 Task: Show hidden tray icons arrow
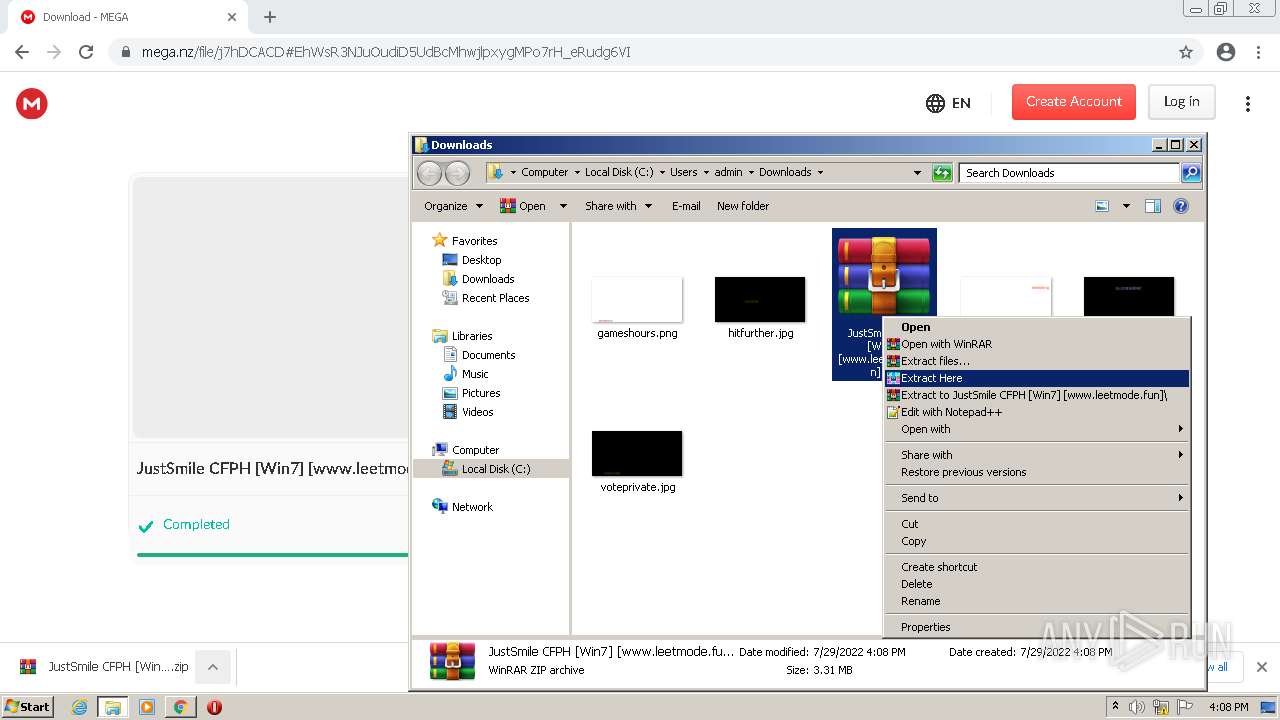click(1115, 707)
